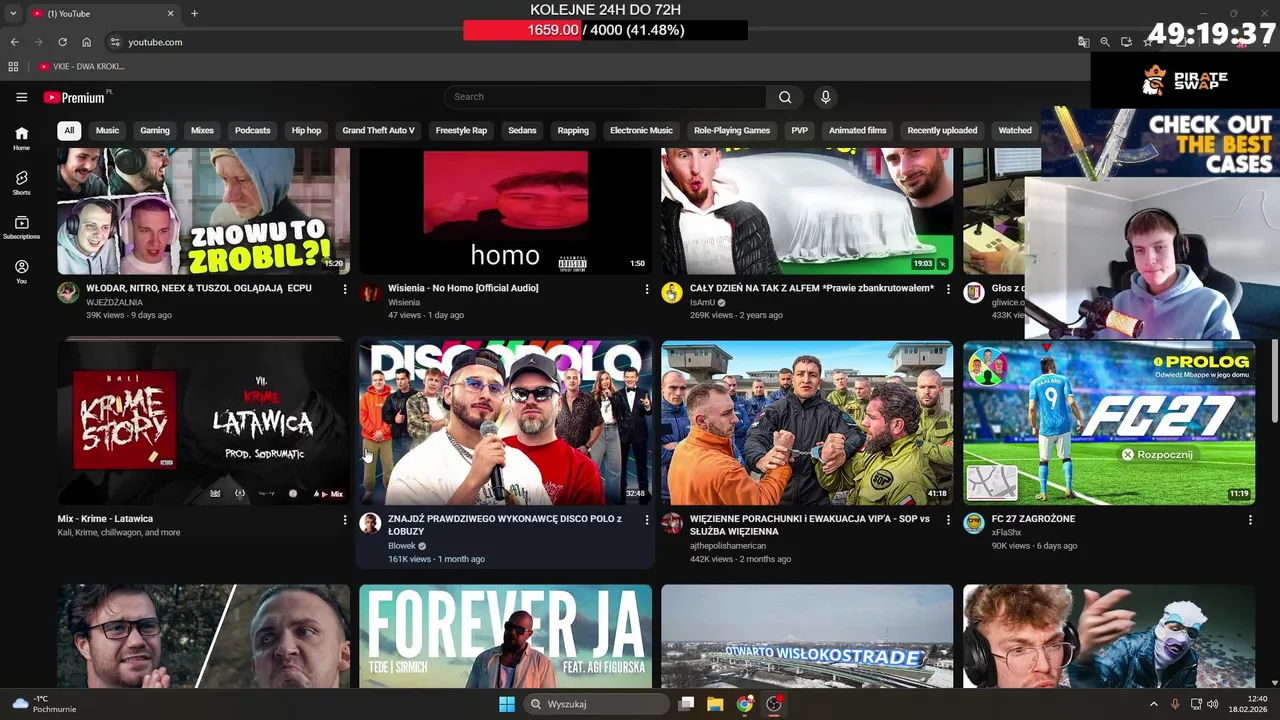
Task: Open Chrome apps grid in bookmarks bar
Action: pyautogui.click(x=13, y=66)
